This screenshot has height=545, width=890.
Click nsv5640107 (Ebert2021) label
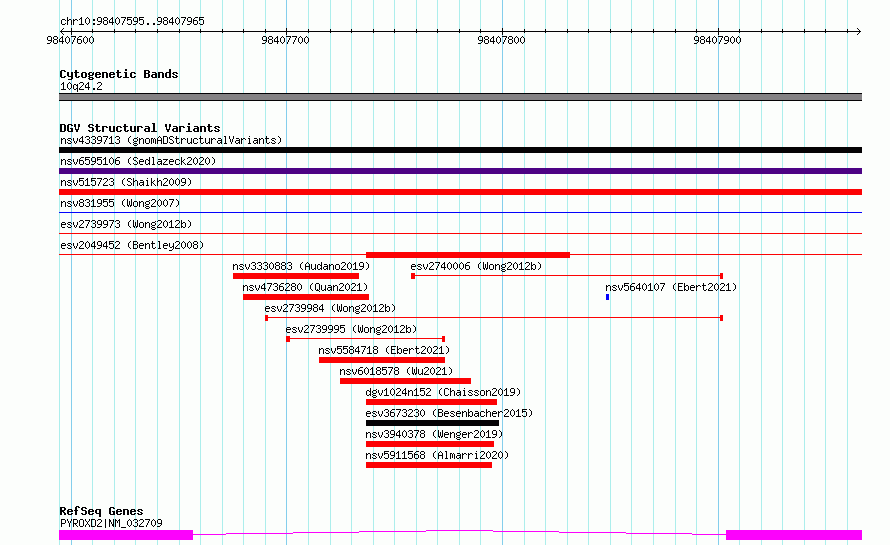pyautogui.click(x=671, y=287)
